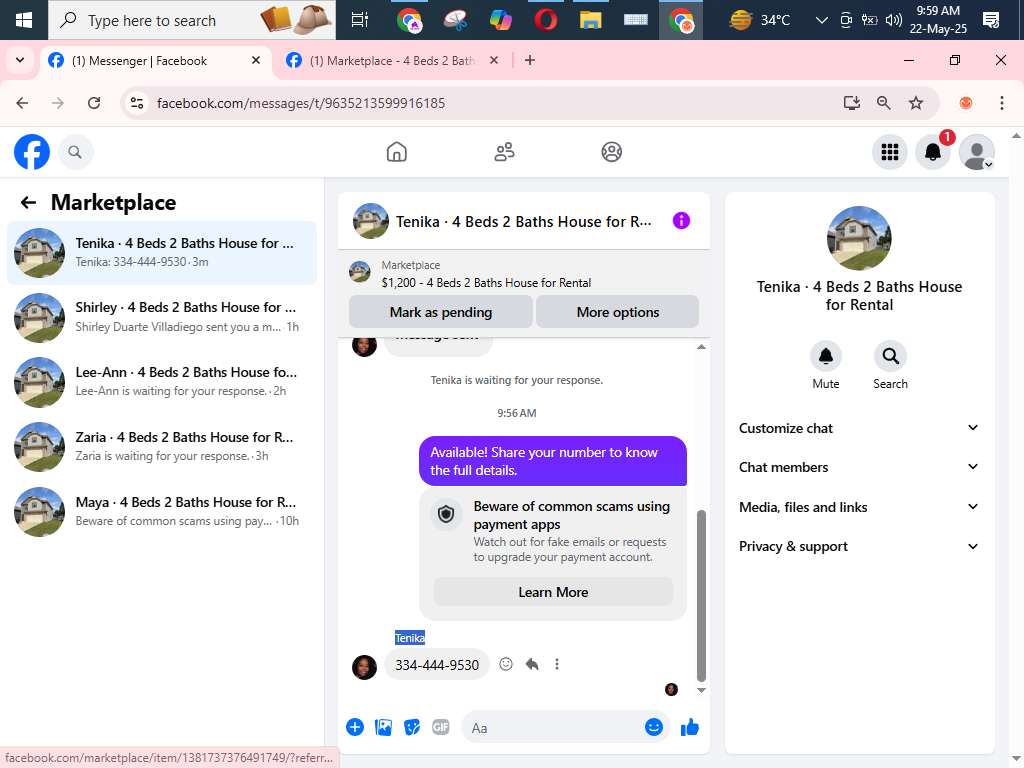Viewport: 1024px width, 768px height.
Task: Click More options button
Action: [x=618, y=312]
